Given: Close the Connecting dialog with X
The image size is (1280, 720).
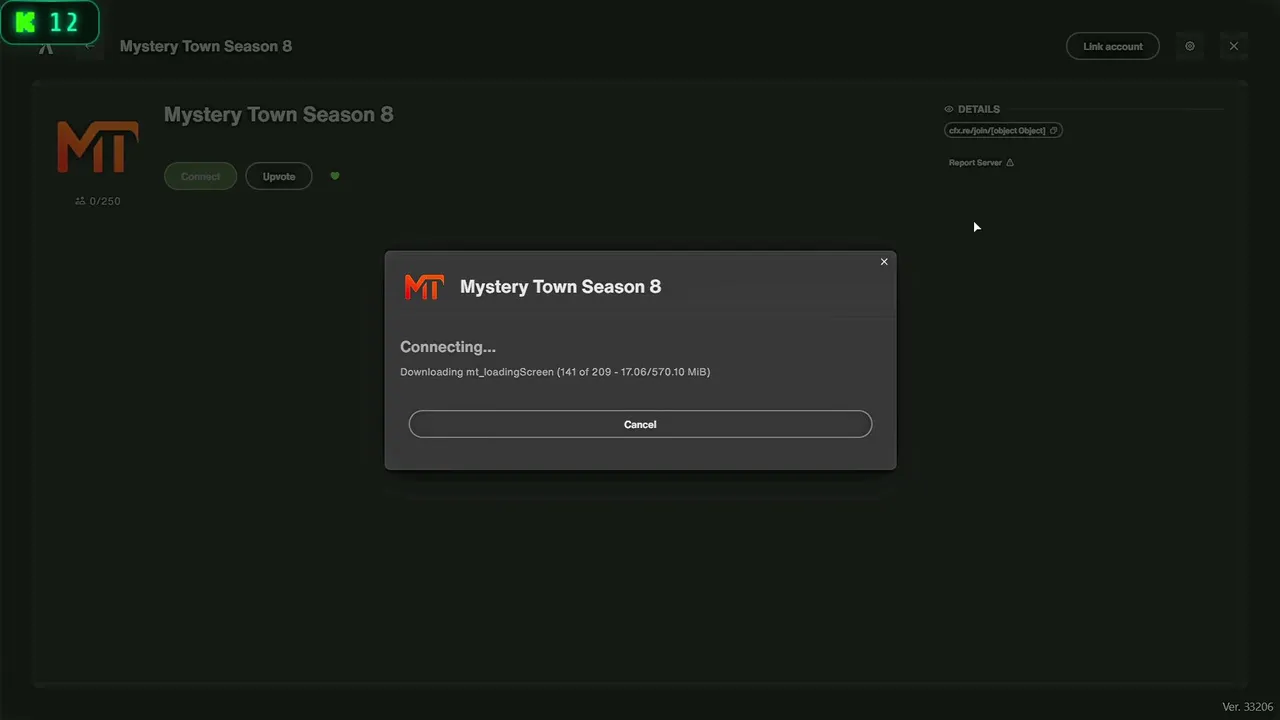Looking at the screenshot, I should [x=884, y=262].
